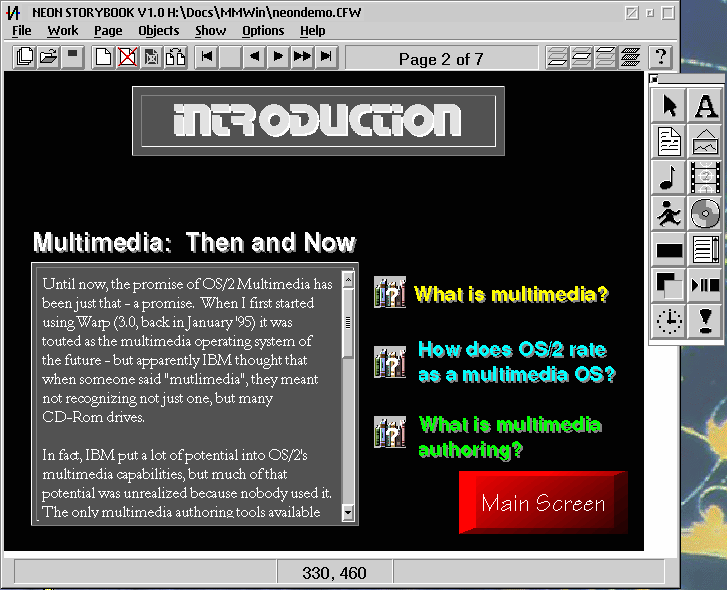Click layer icon with bottom sheet highlighted
Viewport: 727px width, 590px height.
557,57
